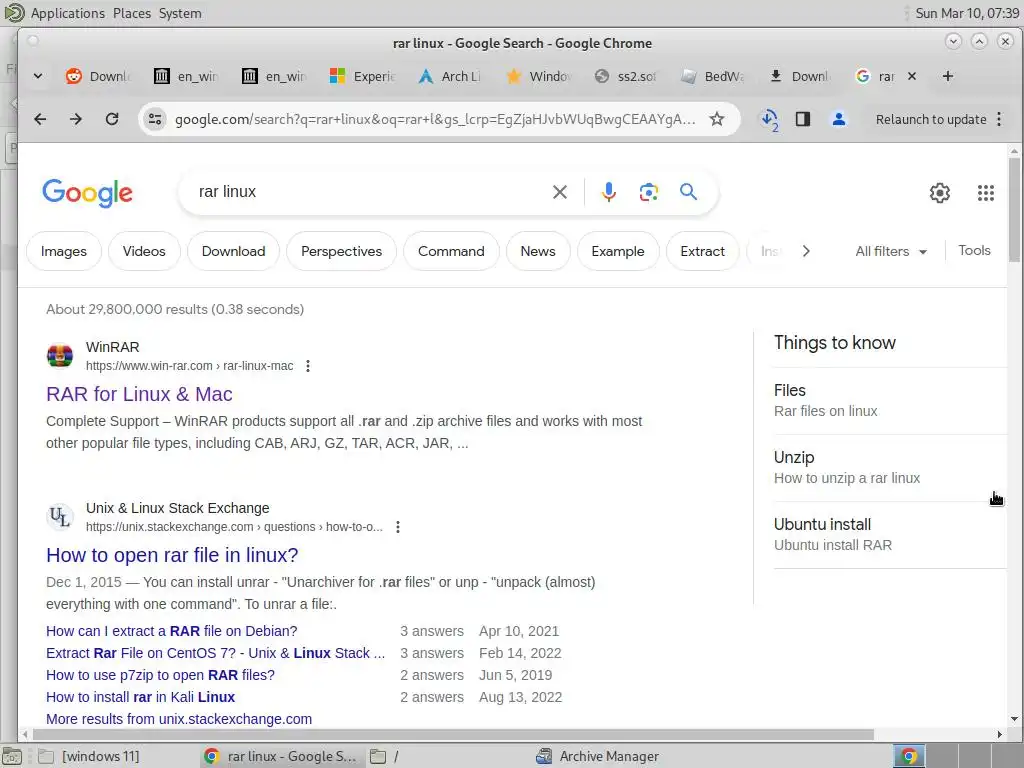Switch to the Windo starred tab
The height and width of the screenshot is (768, 1024).
click(539, 76)
